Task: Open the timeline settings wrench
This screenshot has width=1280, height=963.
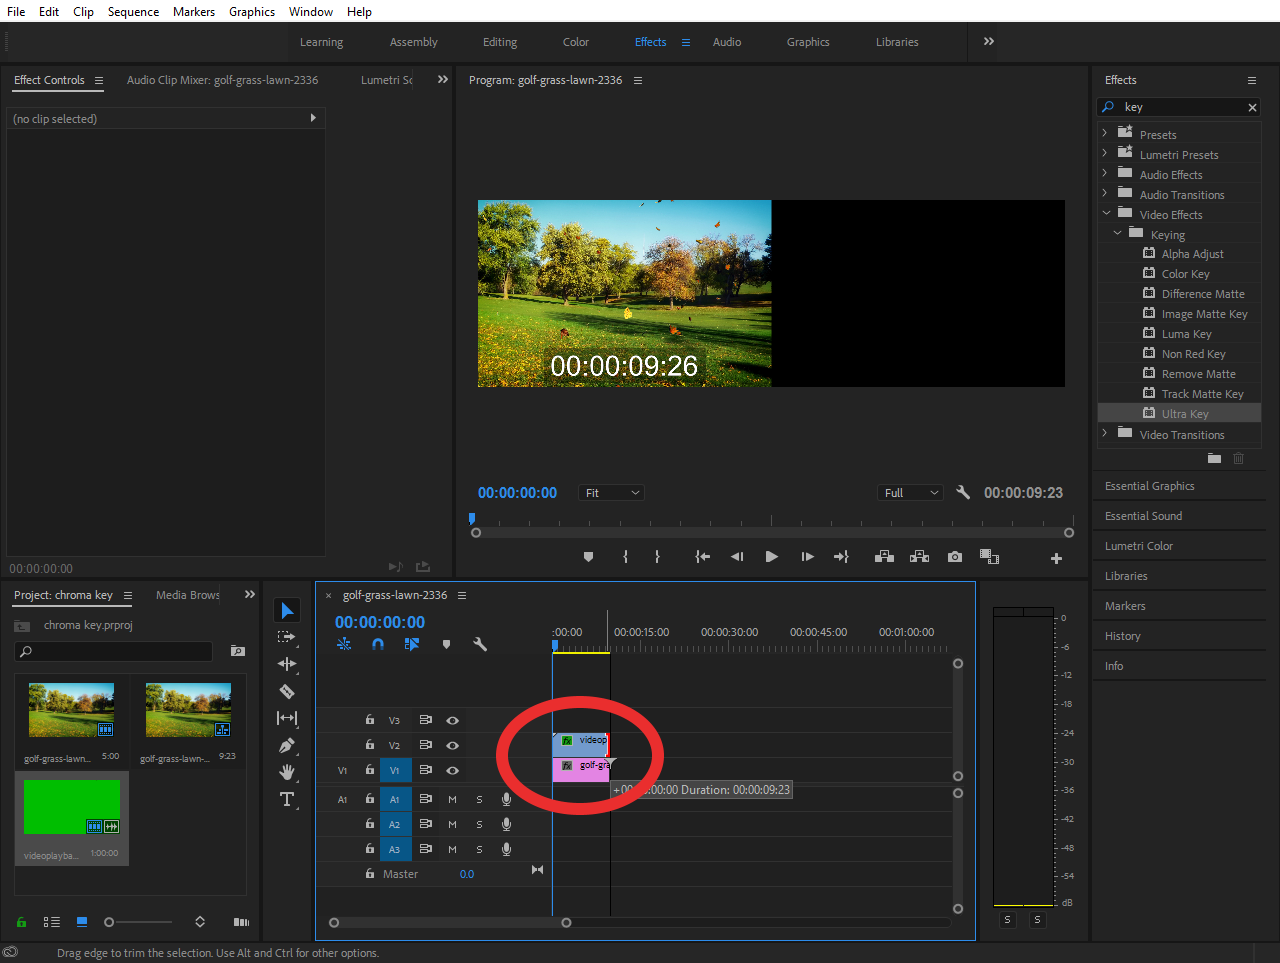Action: click(480, 645)
